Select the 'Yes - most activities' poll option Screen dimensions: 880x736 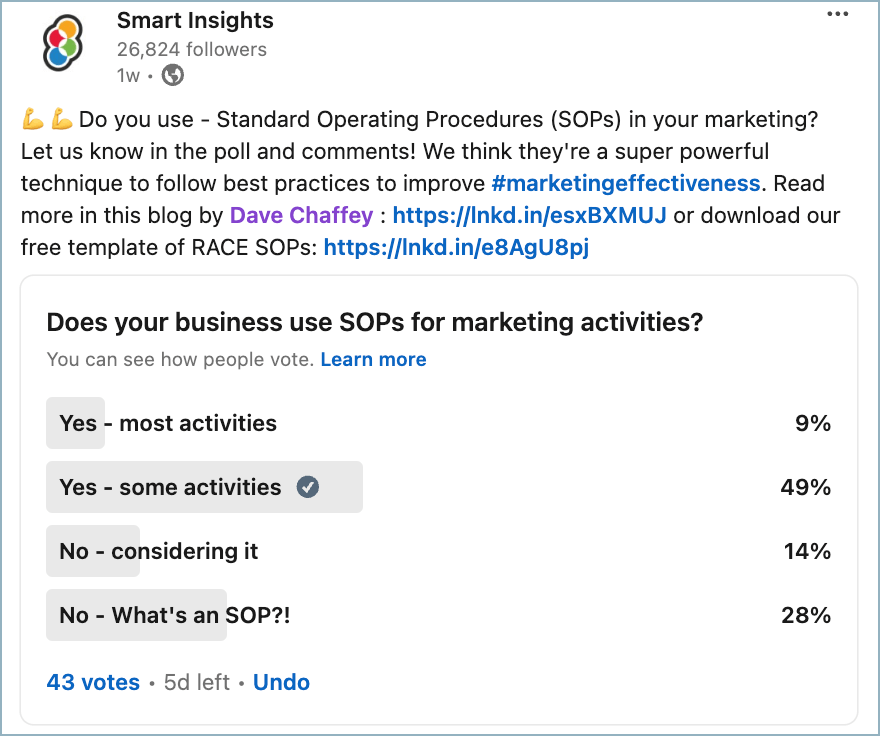pyautogui.click(x=168, y=423)
